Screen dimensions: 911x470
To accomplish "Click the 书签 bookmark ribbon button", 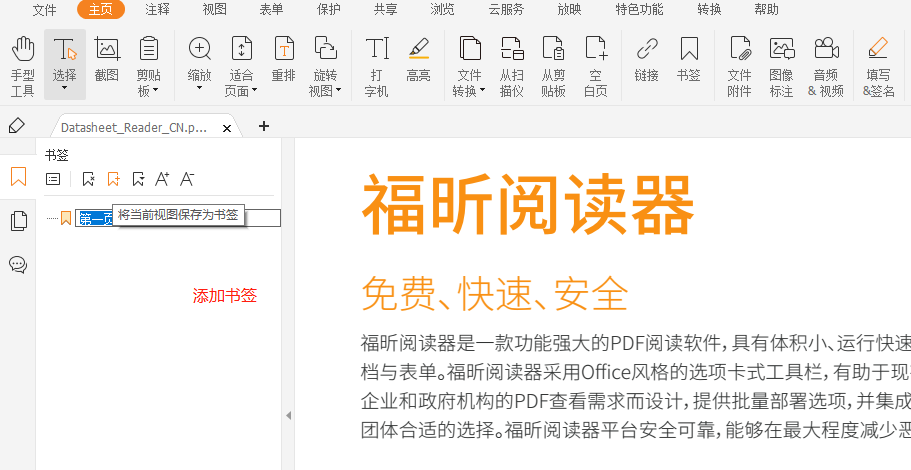I will 689,59.
